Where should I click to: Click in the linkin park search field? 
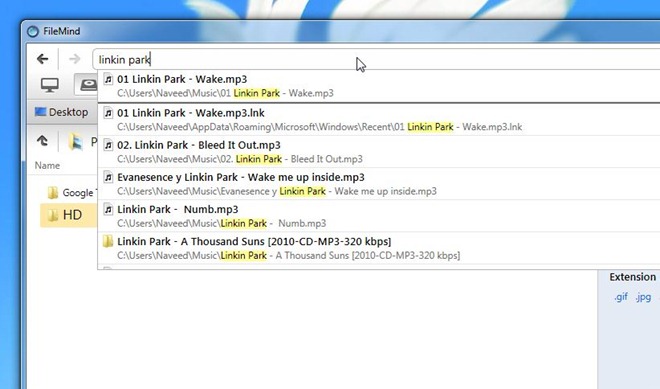coord(376,59)
